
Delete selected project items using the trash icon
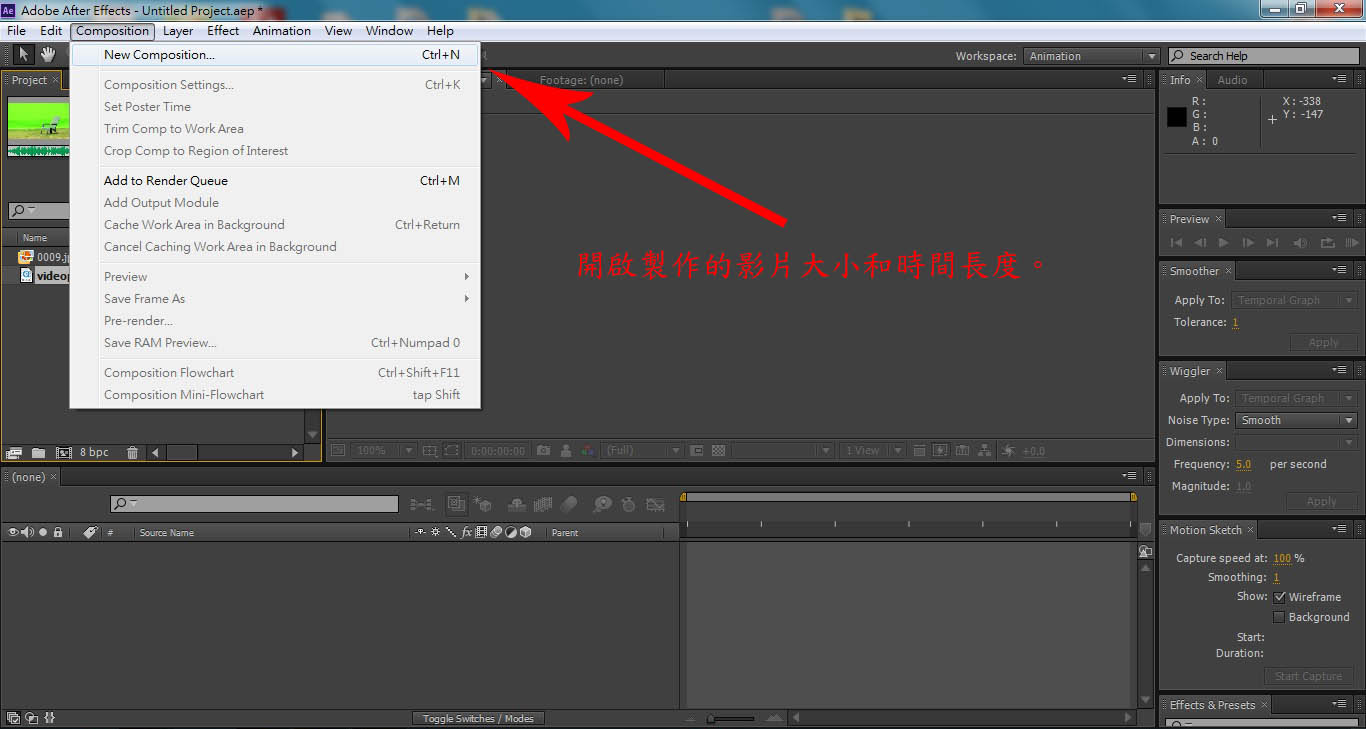pyautogui.click(x=132, y=453)
